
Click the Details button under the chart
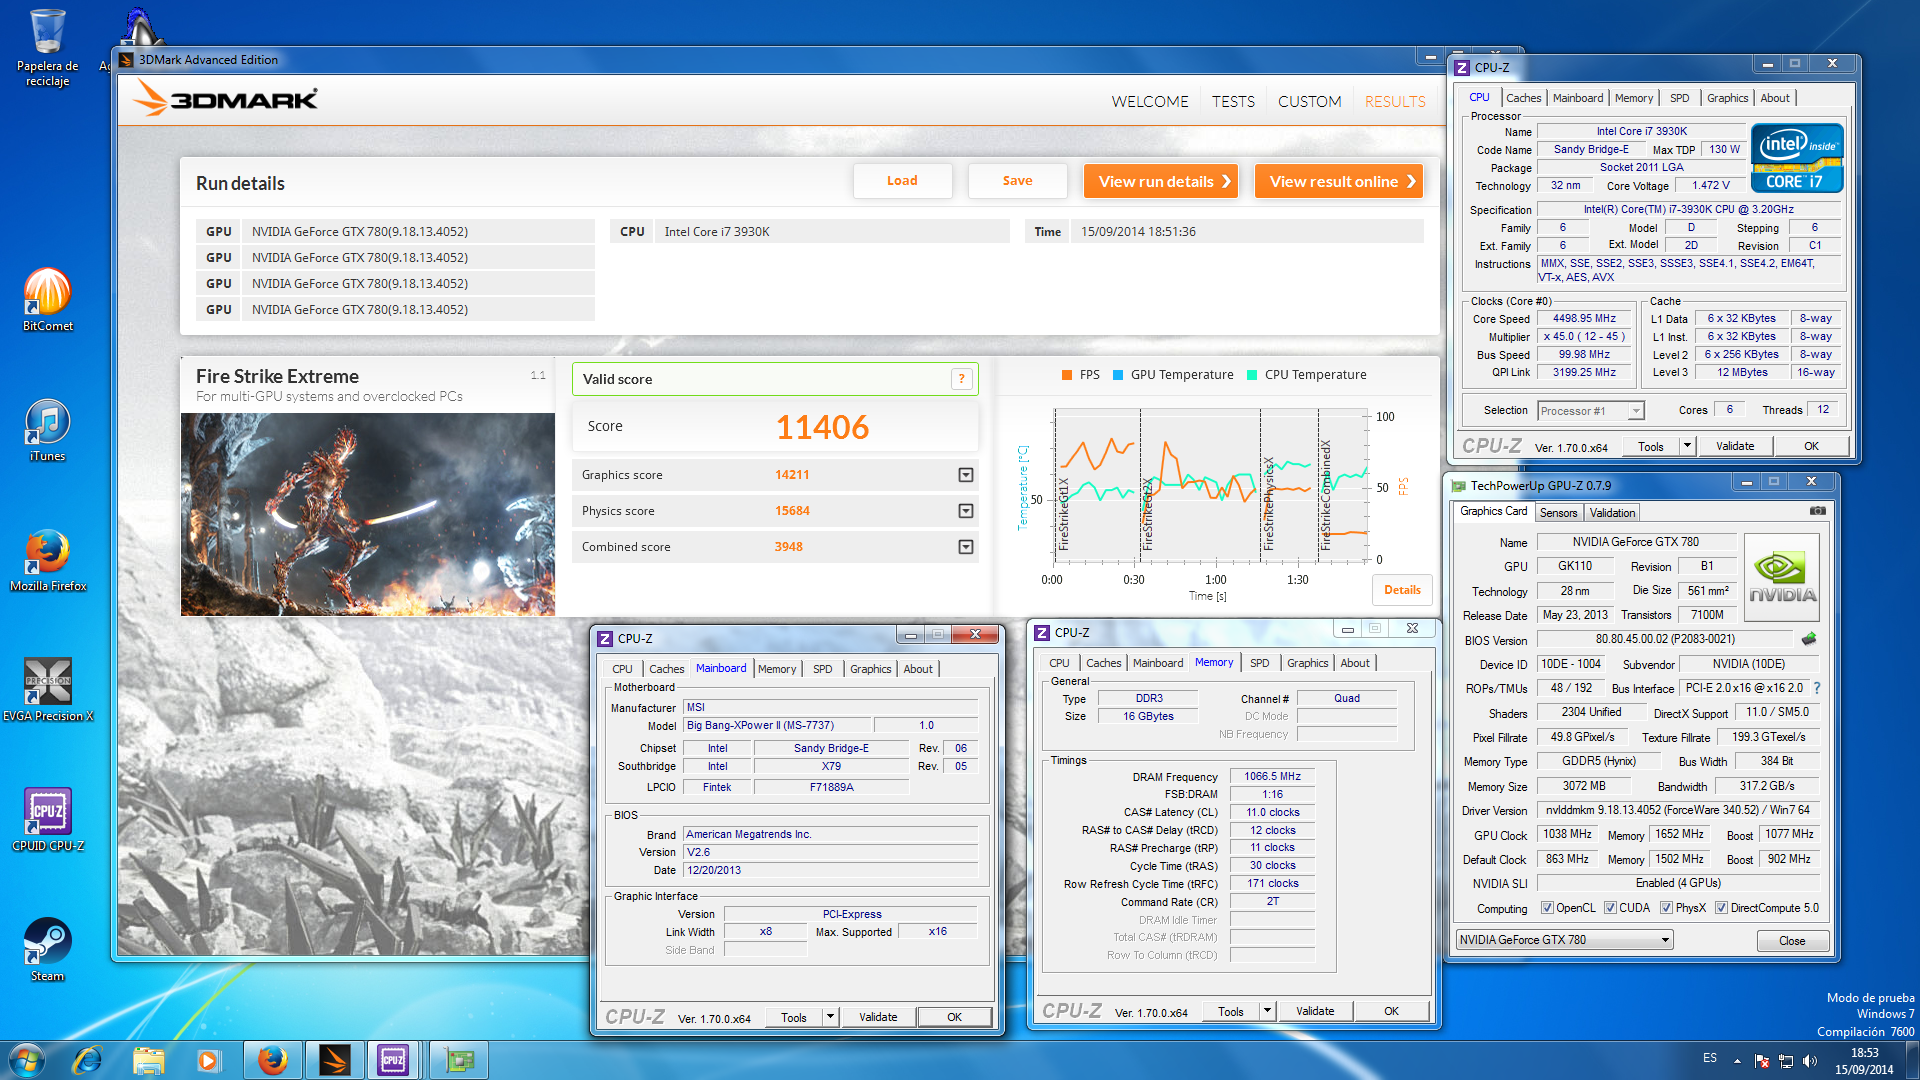pos(1402,590)
